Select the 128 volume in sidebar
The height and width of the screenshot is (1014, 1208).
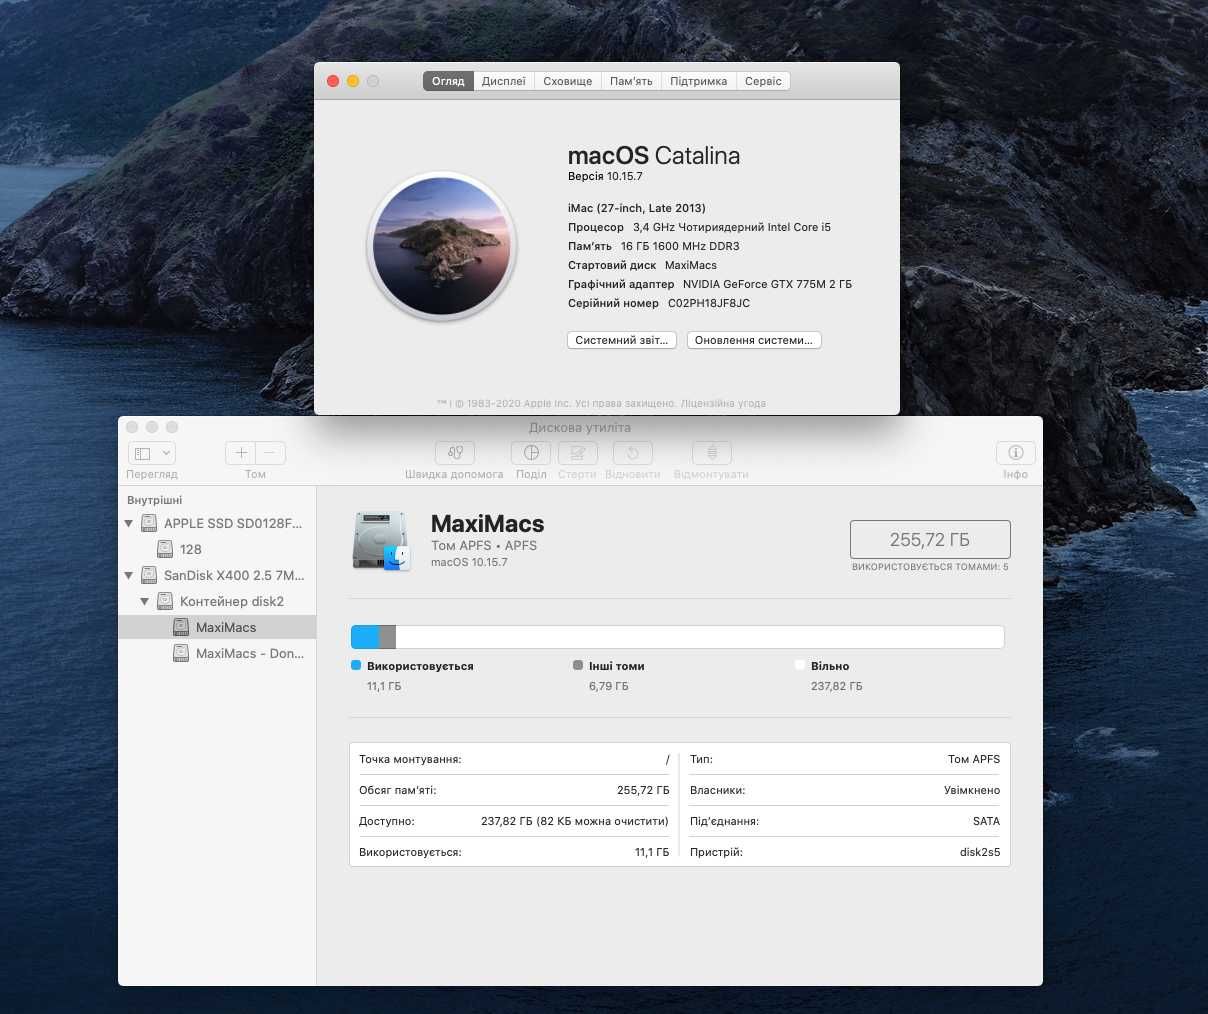pyautogui.click(x=217, y=549)
